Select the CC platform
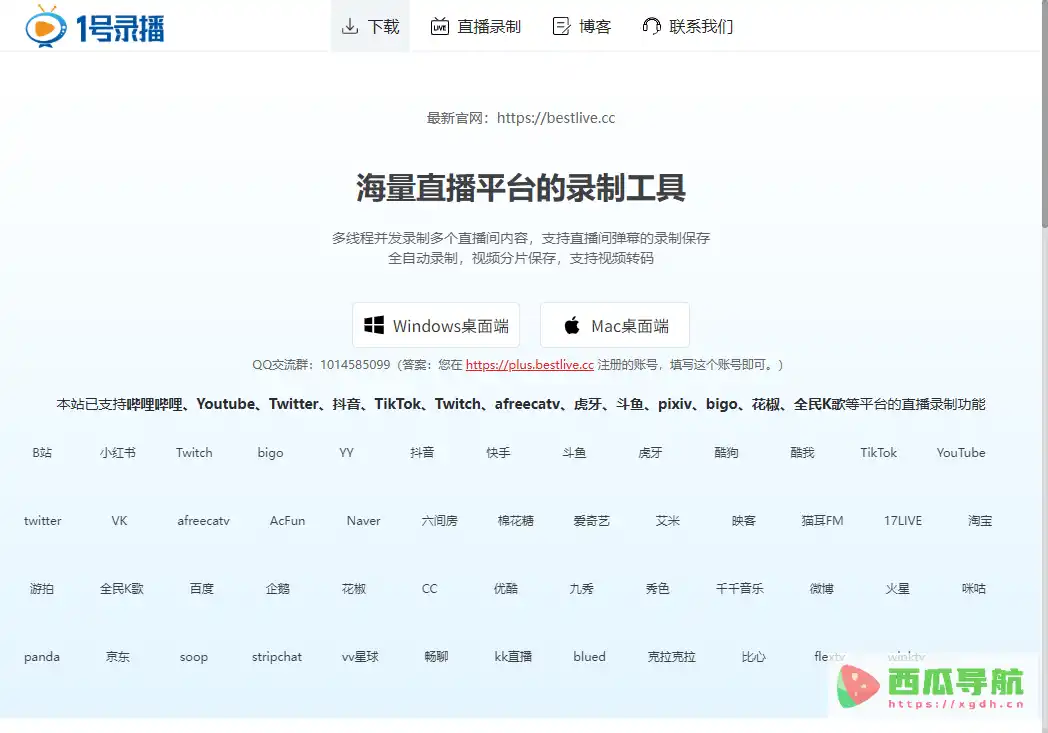 pos(430,589)
